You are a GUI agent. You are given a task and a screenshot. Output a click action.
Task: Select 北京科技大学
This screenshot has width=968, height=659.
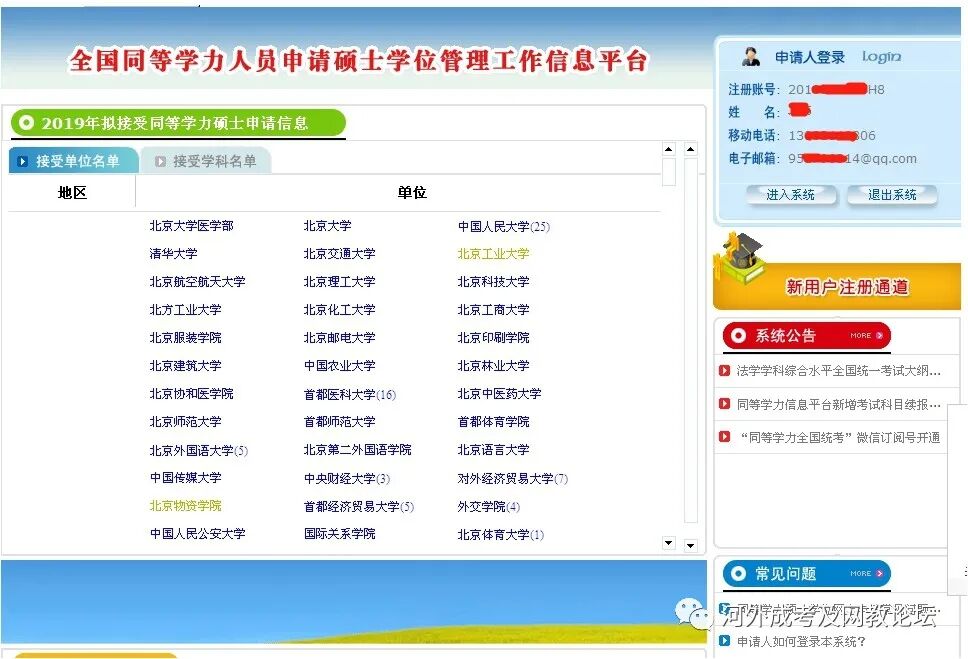coord(493,282)
